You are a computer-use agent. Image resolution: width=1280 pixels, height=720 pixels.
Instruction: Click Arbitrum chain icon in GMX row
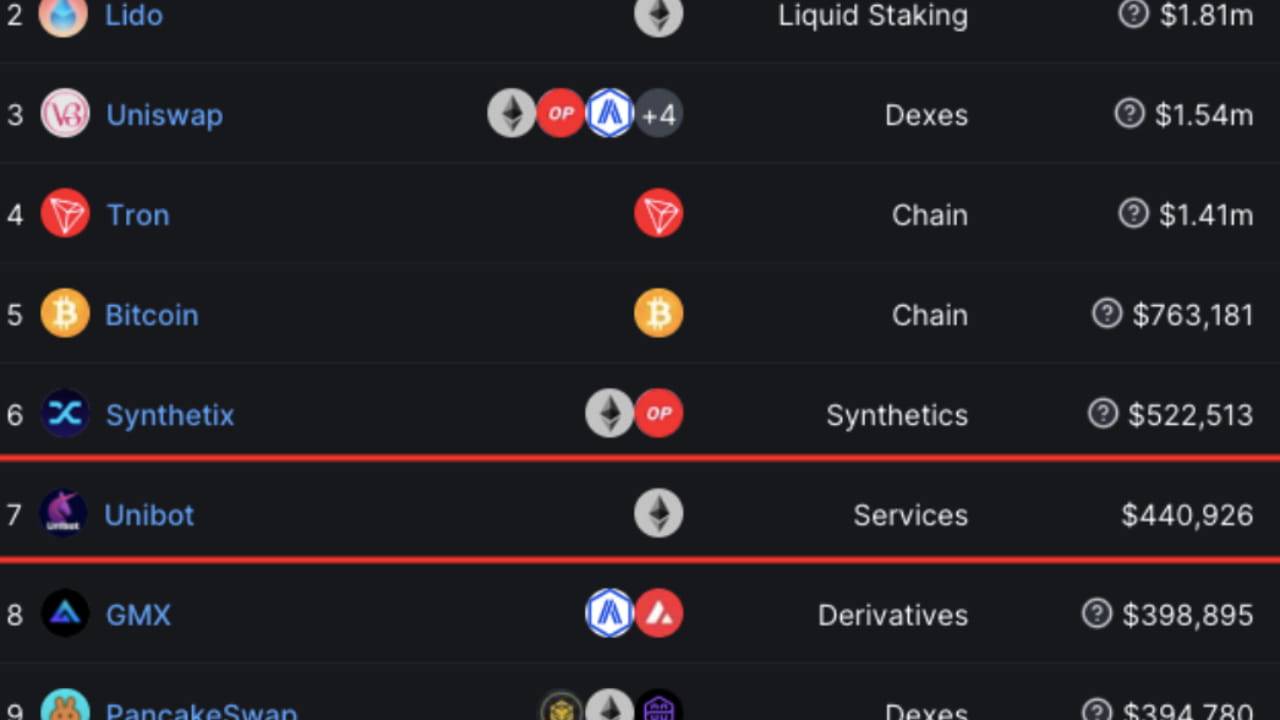point(609,614)
